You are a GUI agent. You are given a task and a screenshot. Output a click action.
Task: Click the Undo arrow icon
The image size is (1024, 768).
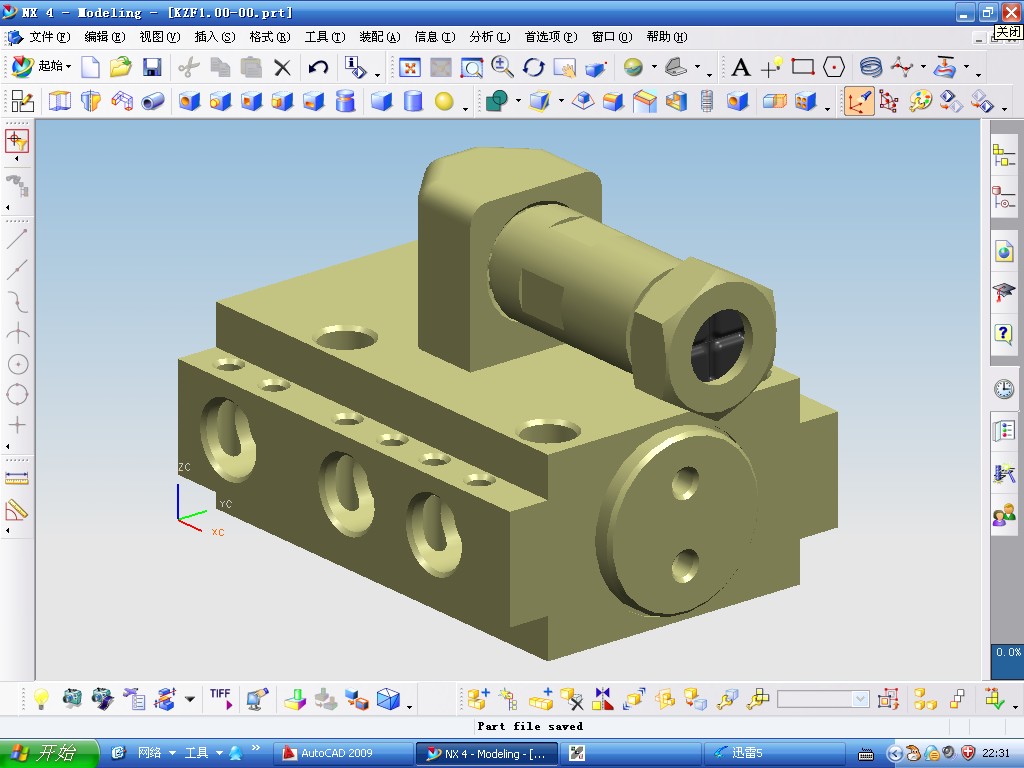318,67
